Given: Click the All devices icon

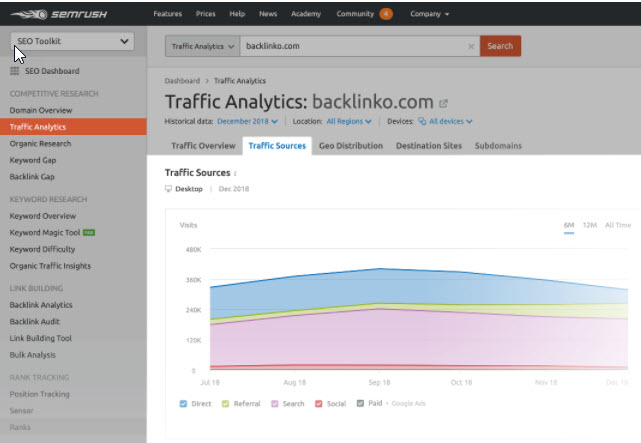Looking at the screenshot, I should click(x=422, y=121).
